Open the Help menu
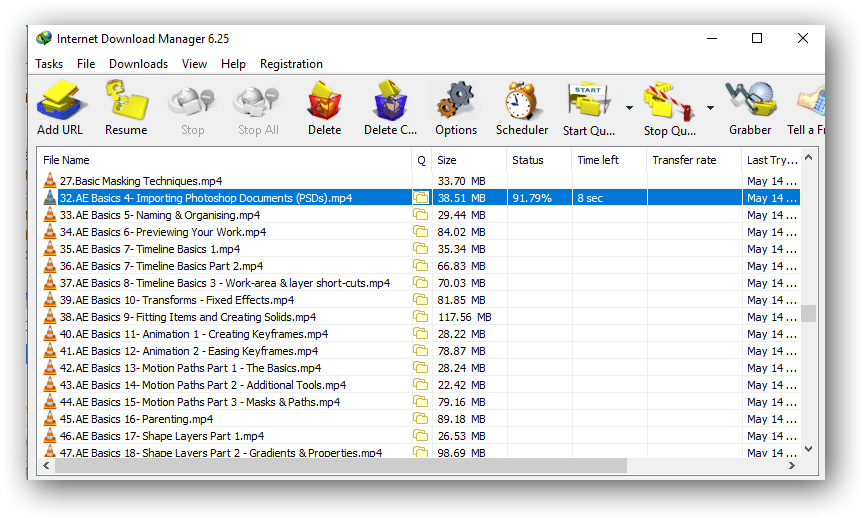 (233, 64)
